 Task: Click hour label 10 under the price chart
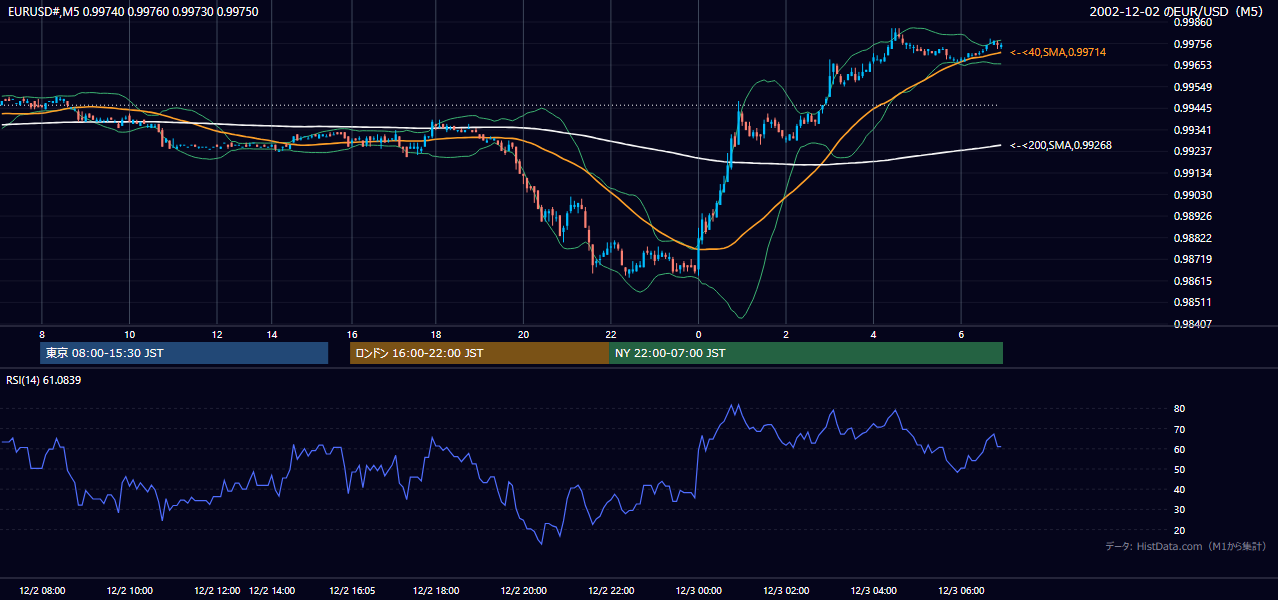[130, 334]
